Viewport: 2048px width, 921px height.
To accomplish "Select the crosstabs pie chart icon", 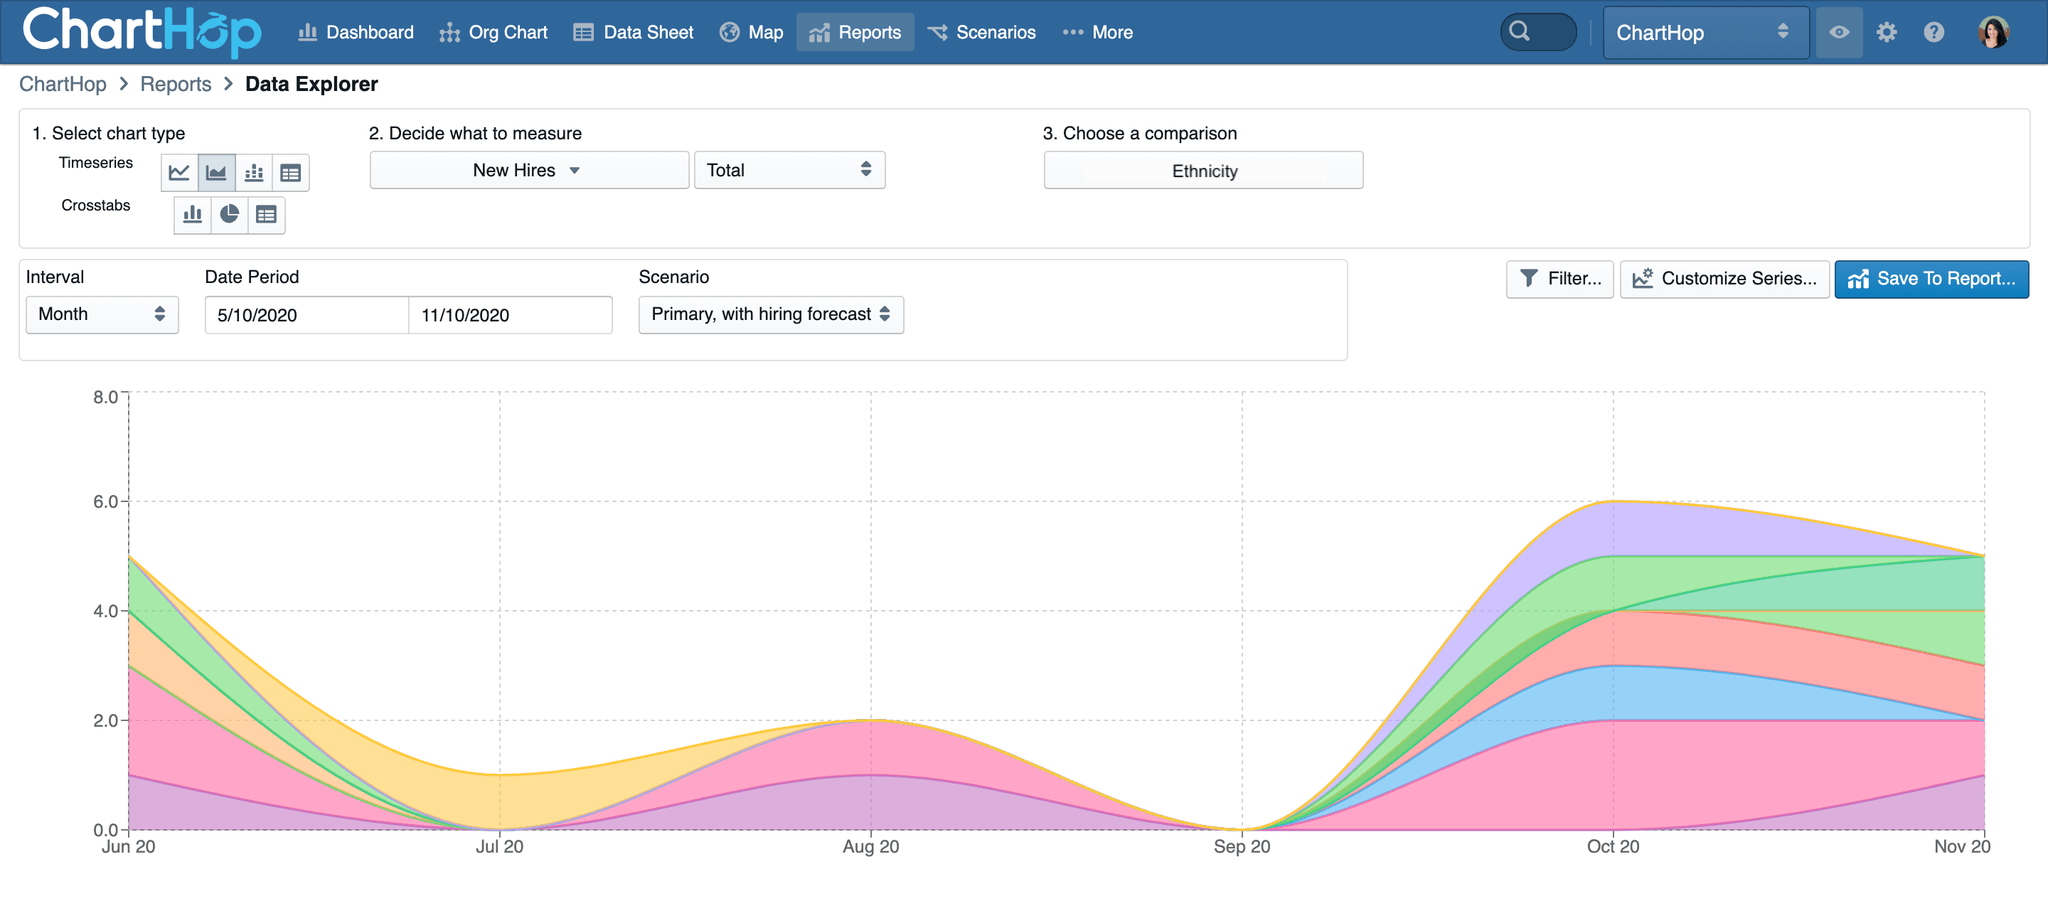I will 229,215.
